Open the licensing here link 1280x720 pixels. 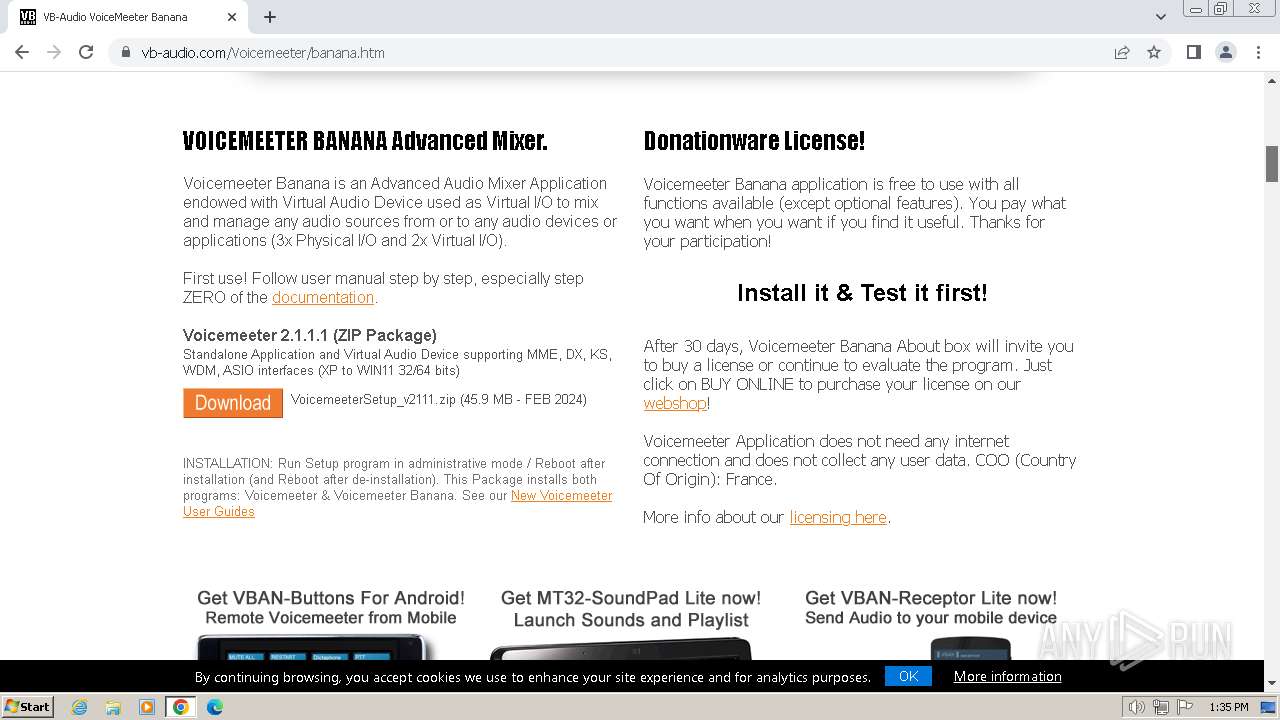click(x=838, y=517)
